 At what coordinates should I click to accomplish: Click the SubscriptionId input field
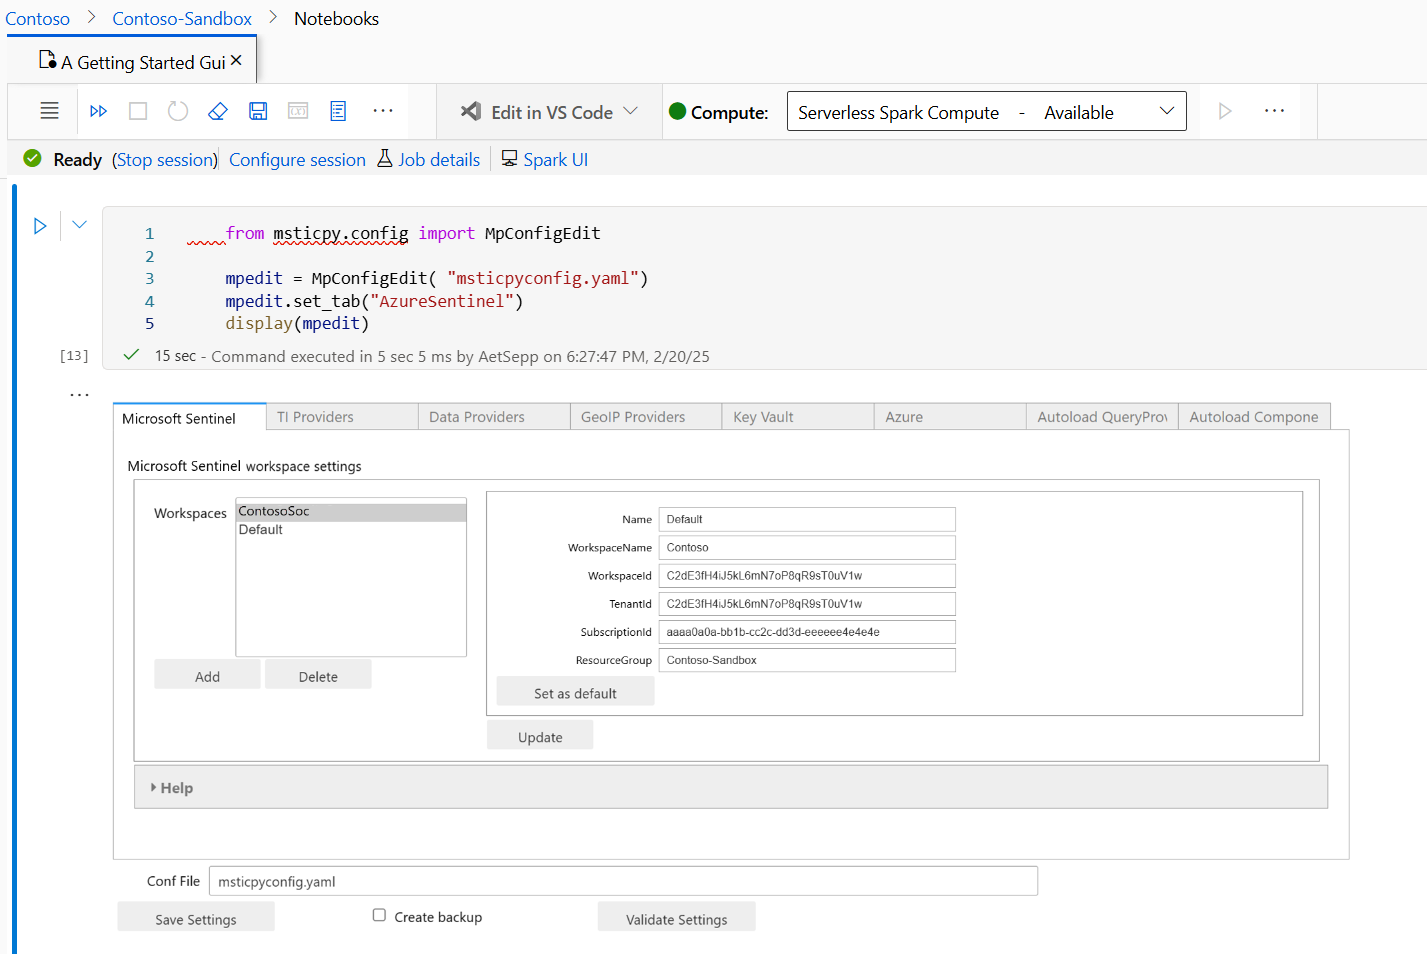coord(806,632)
